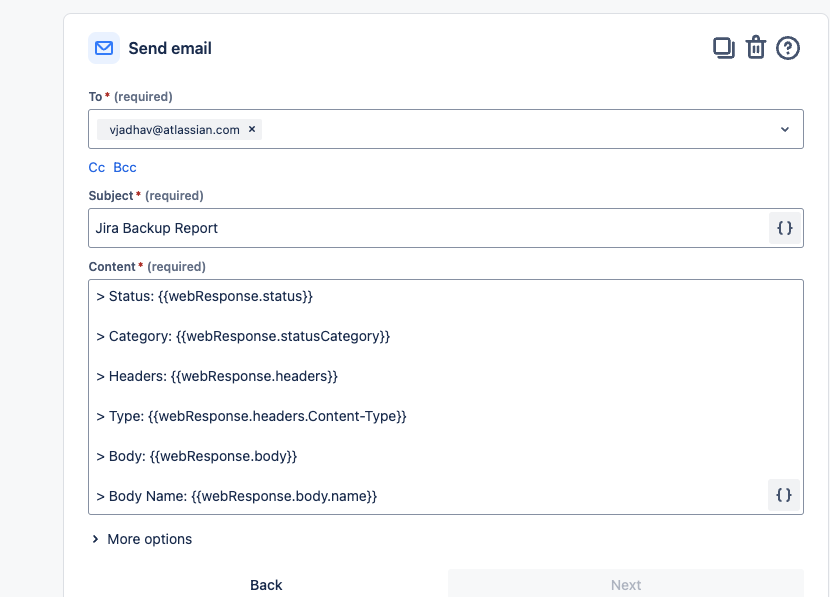Remove vjadhav@atlassian.com recipient

[x=252, y=129]
